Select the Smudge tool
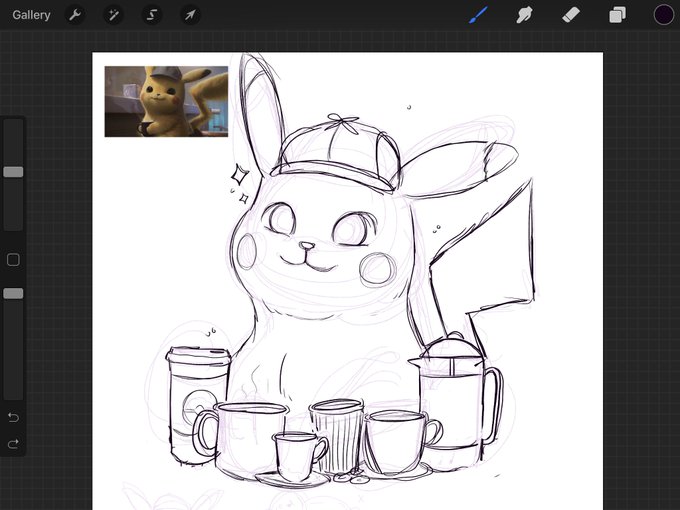Viewport: 680px width, 510px height. 524,15
